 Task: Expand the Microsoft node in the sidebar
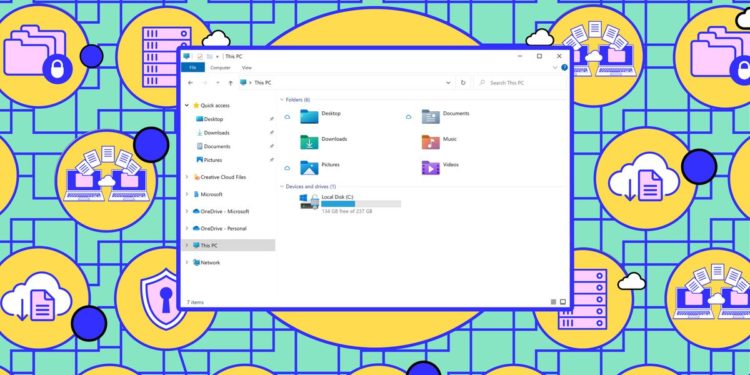pos(187,194)
